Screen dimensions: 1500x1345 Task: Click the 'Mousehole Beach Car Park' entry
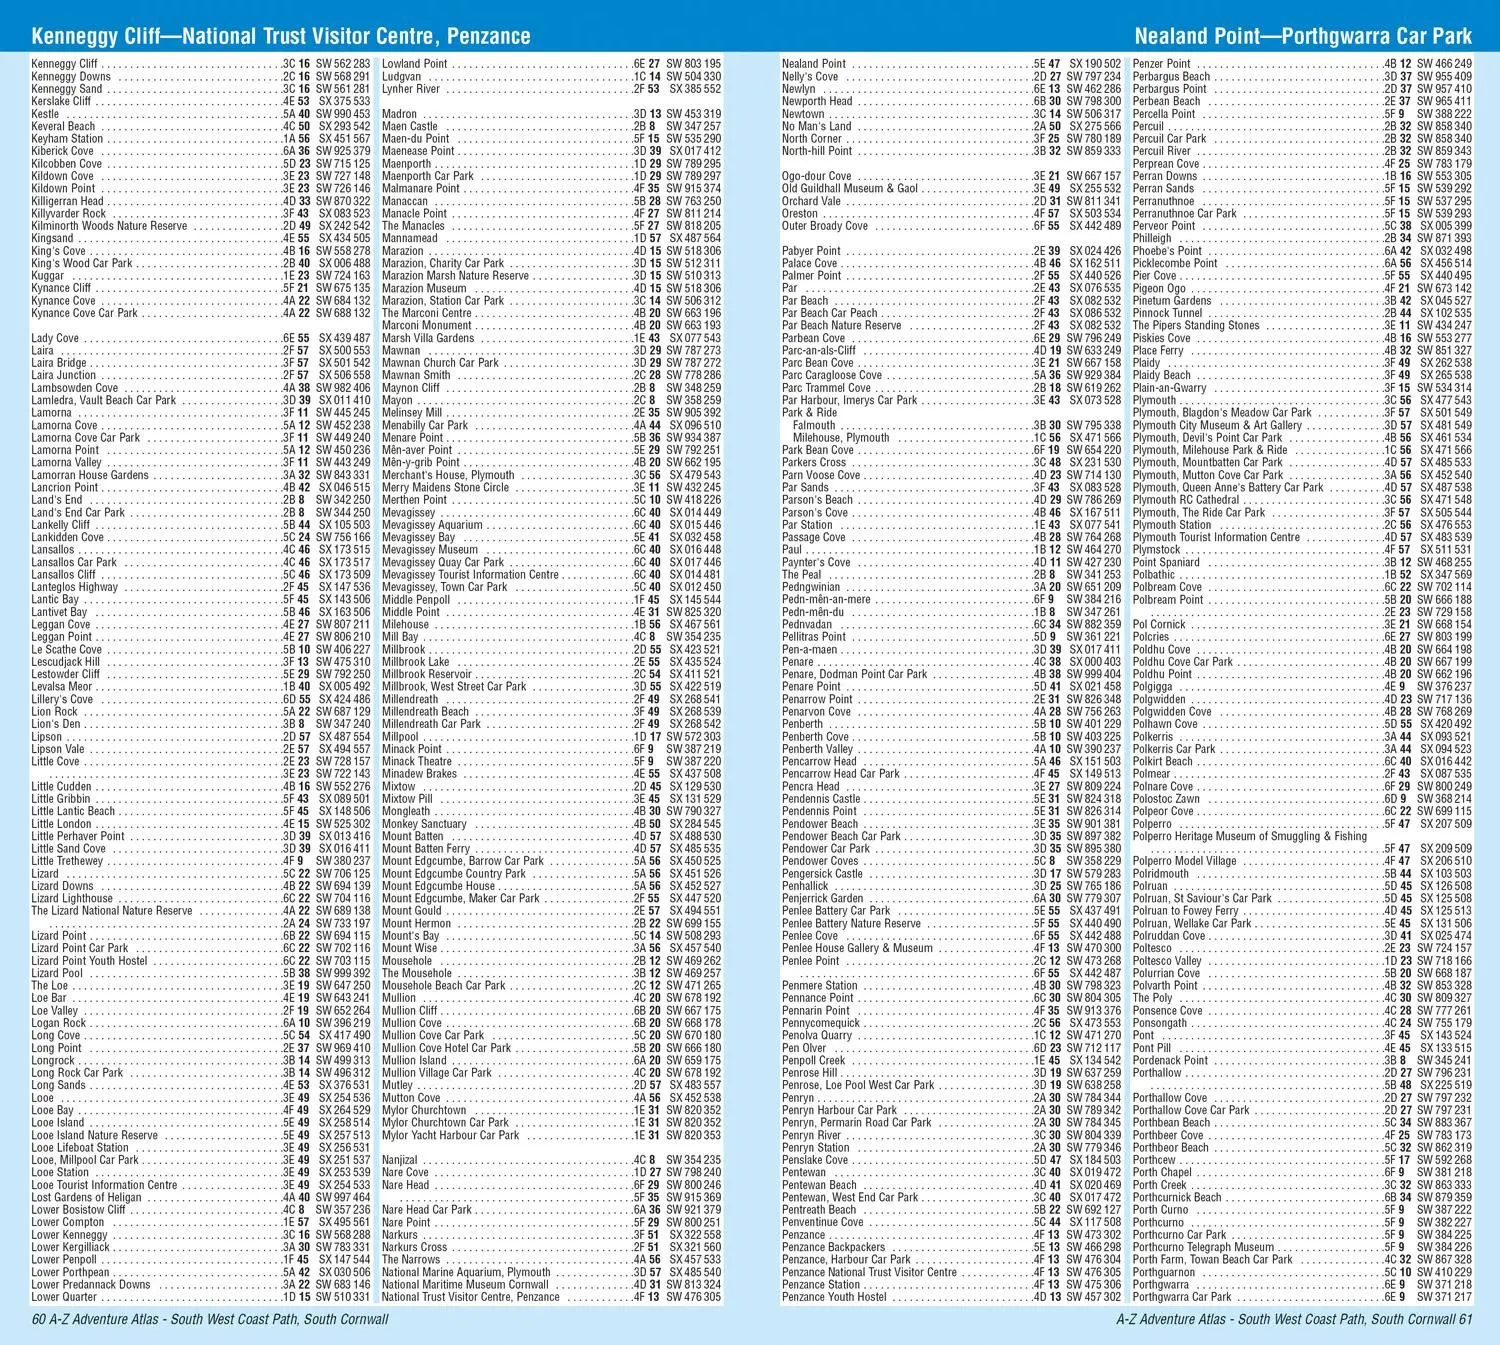(x=551, y=985)
